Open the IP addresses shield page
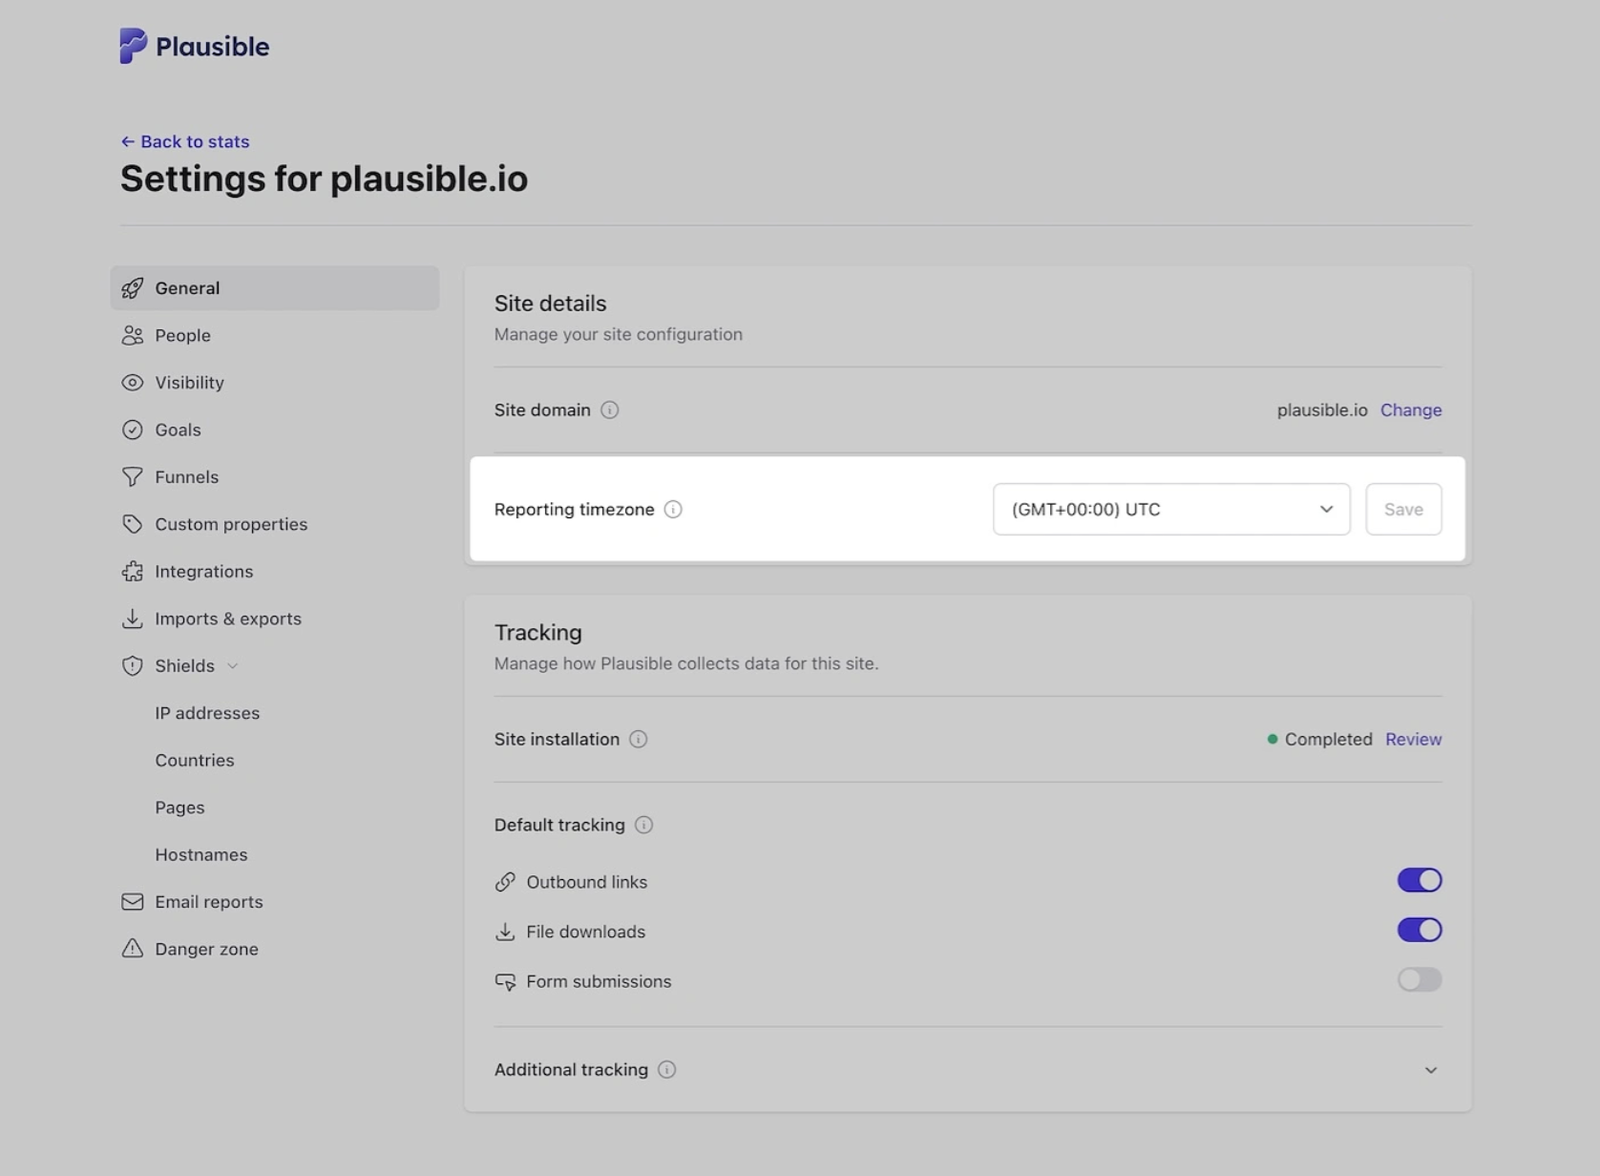This screenshot has height=1176, width=1600. click(x=207, y=713)
